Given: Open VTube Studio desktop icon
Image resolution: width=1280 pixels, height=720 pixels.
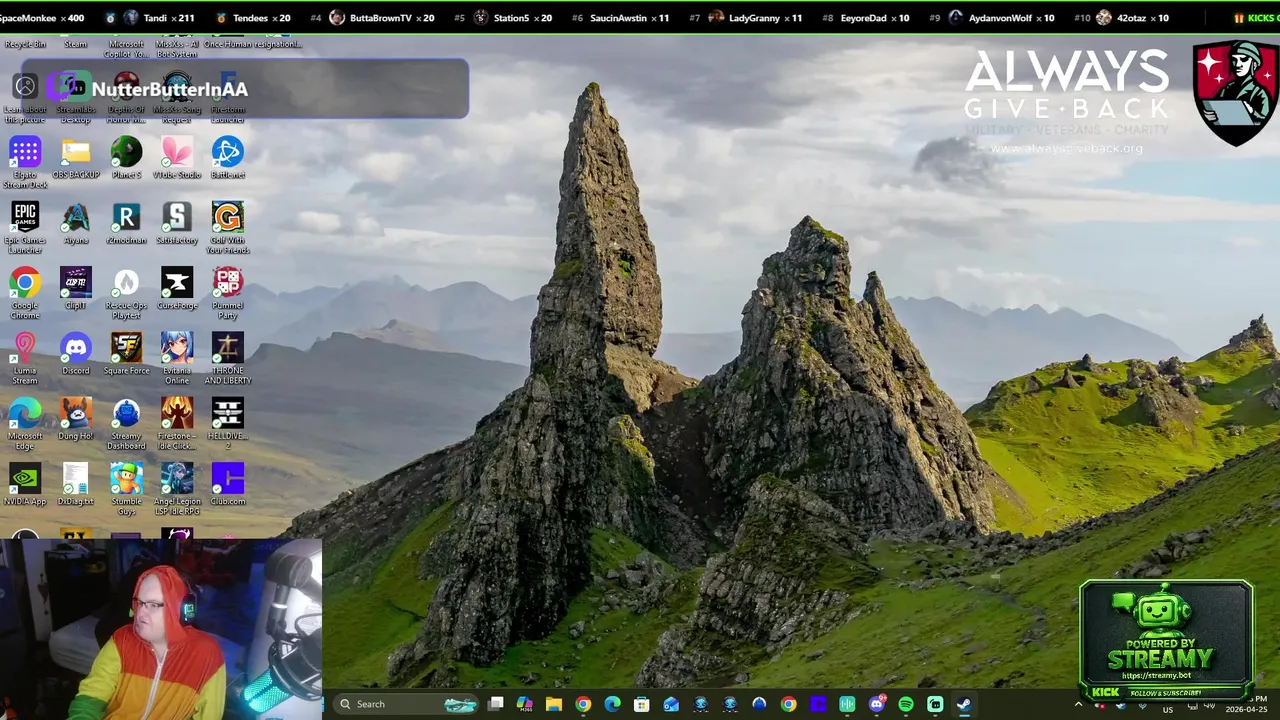Looking at the screenshot, I should [177, 158].
